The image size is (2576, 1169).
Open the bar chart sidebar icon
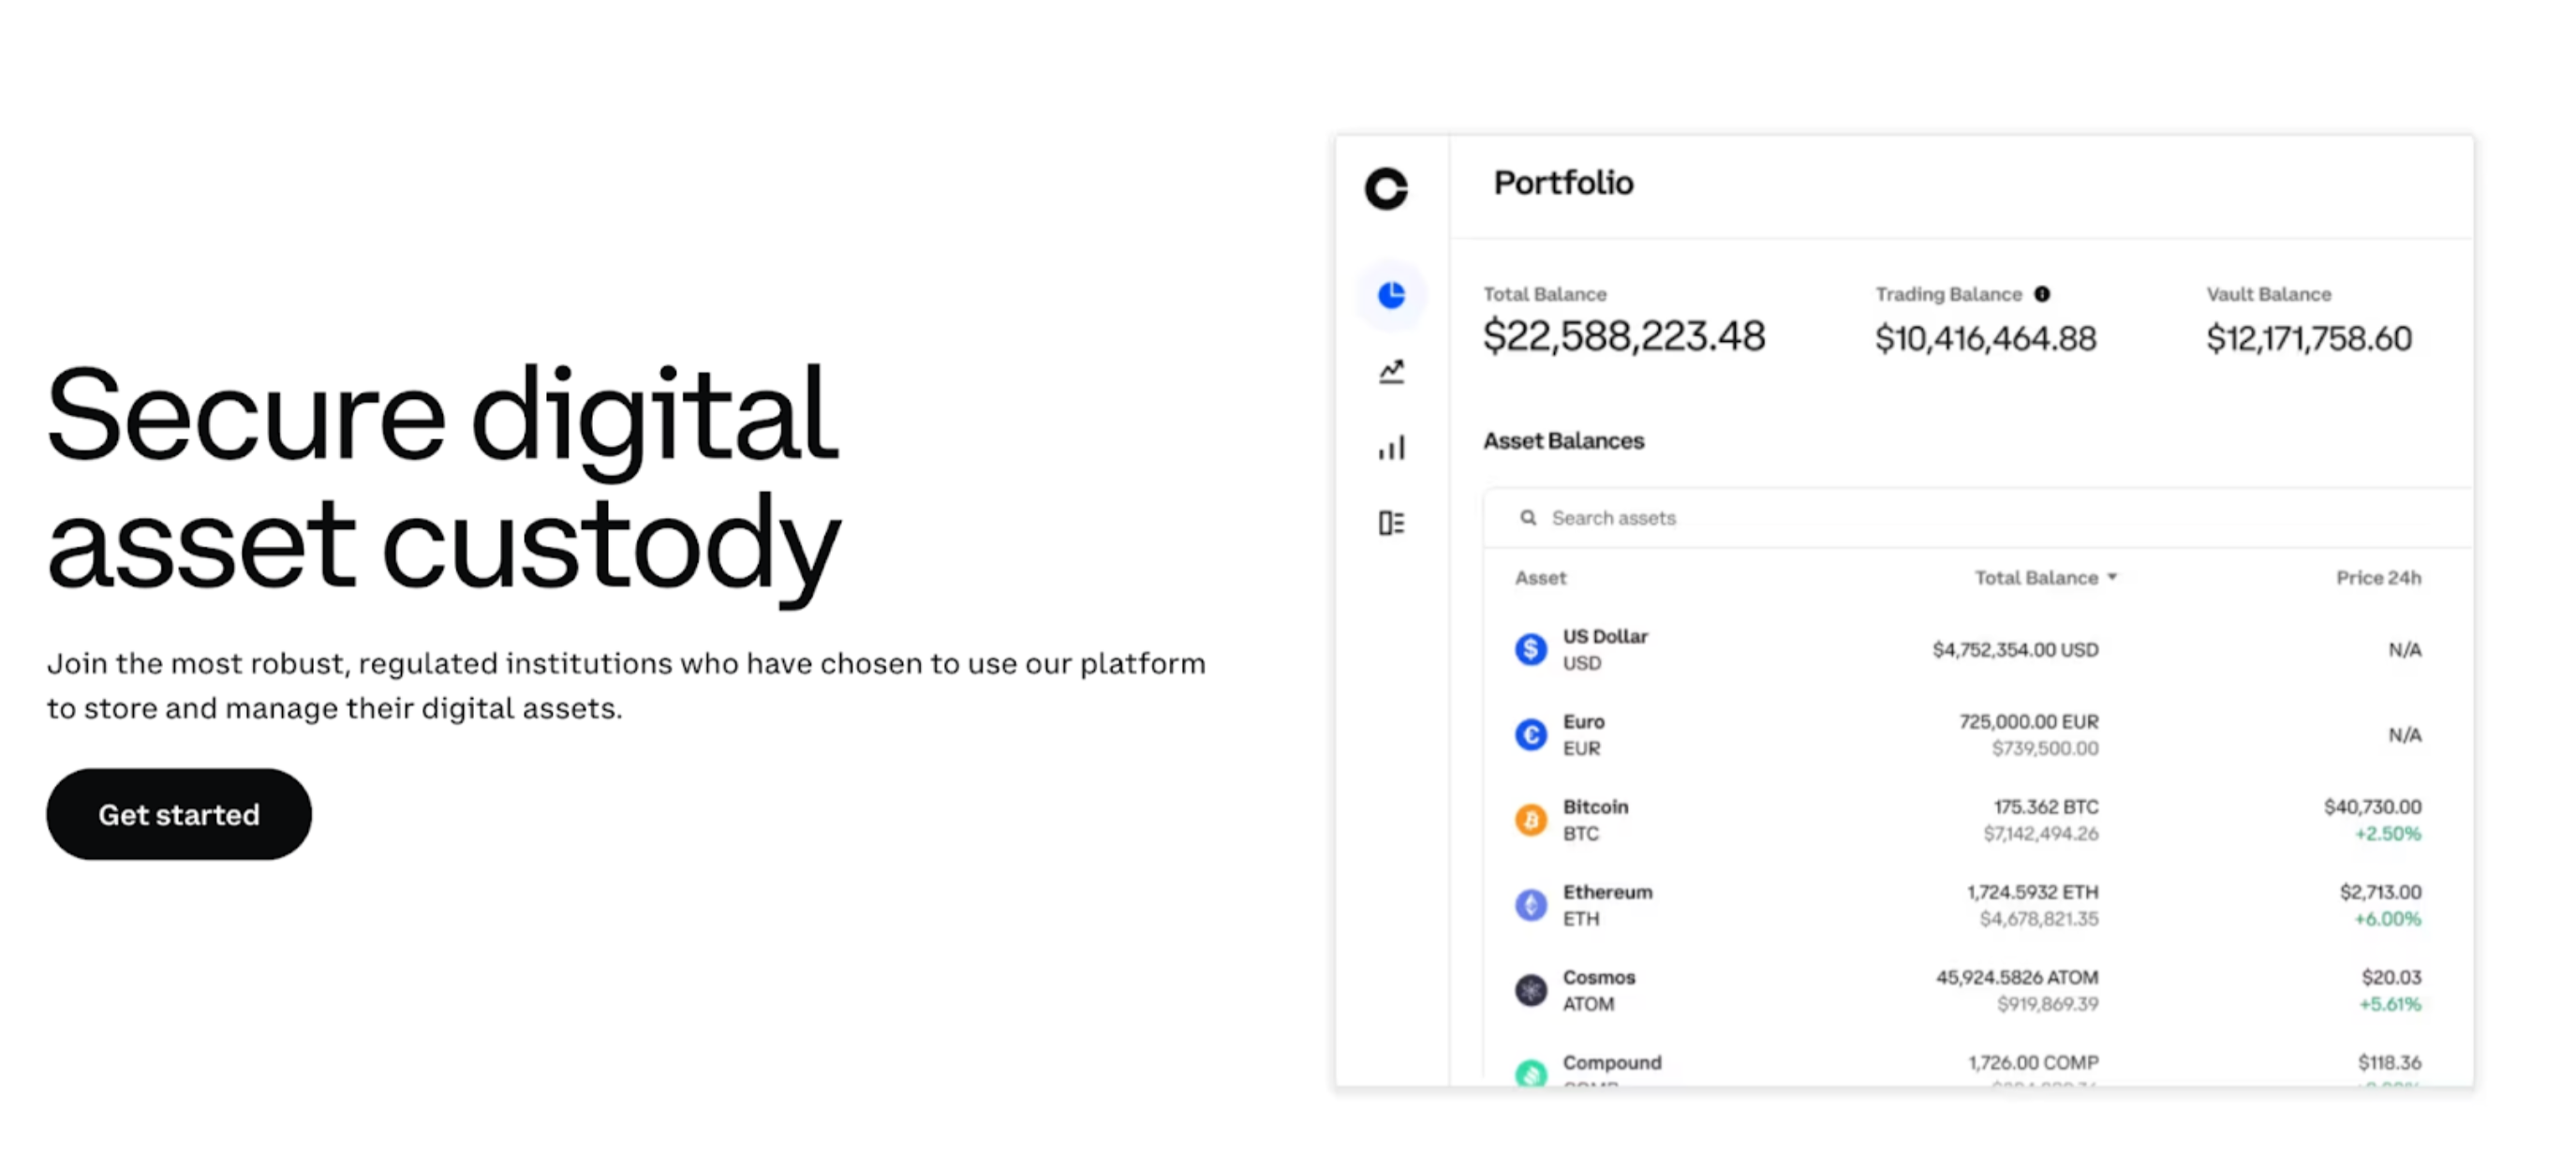tap(1391, 447)
